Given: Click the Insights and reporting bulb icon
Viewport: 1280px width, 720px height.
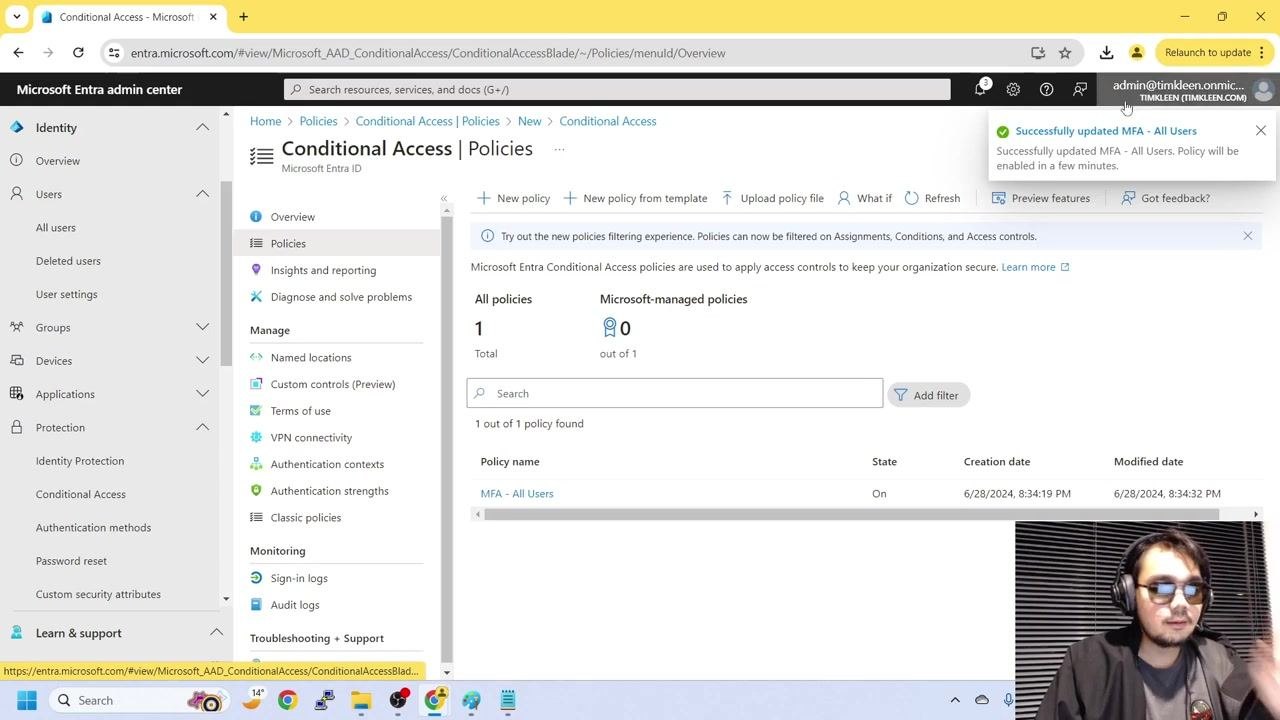Looking at the screenshot, I should (256, 270).
